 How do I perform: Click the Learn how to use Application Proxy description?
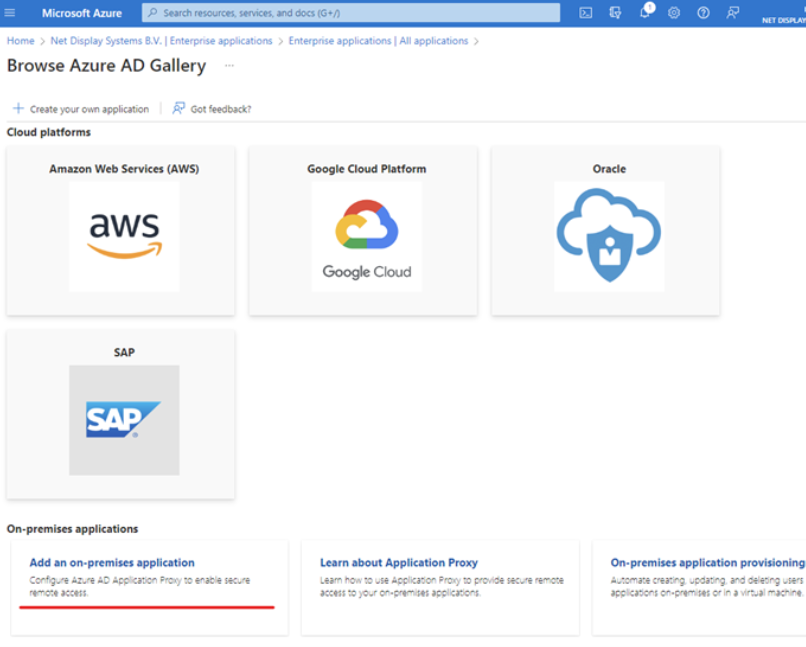pos(442,586)
